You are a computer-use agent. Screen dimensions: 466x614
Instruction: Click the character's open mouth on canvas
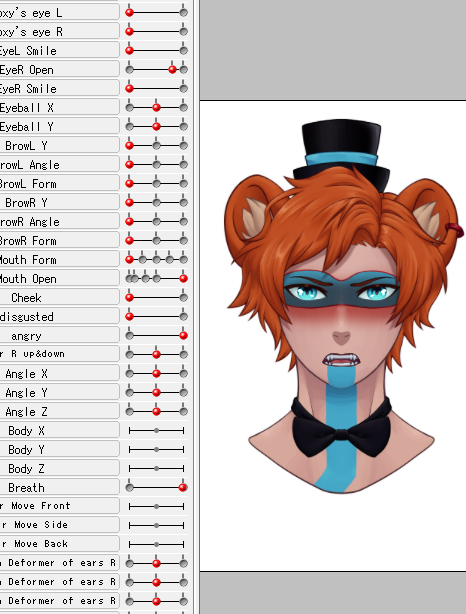click(341, 360)
